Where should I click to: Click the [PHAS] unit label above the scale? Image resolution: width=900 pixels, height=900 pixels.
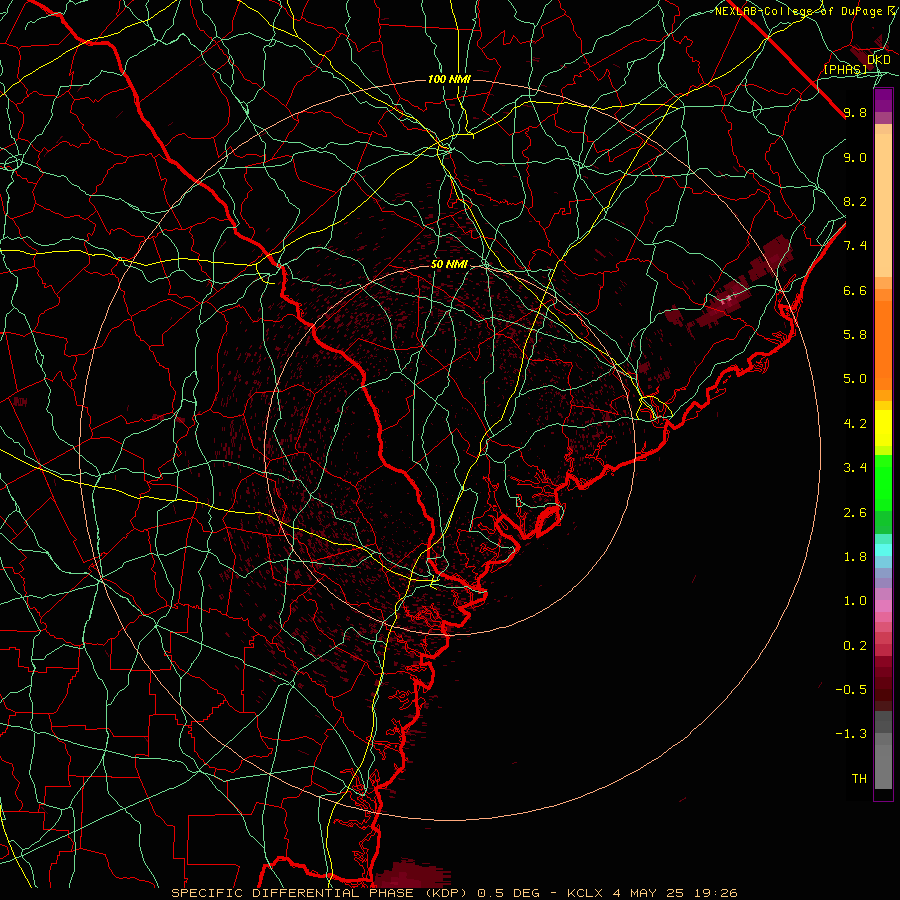coord(845,69)
